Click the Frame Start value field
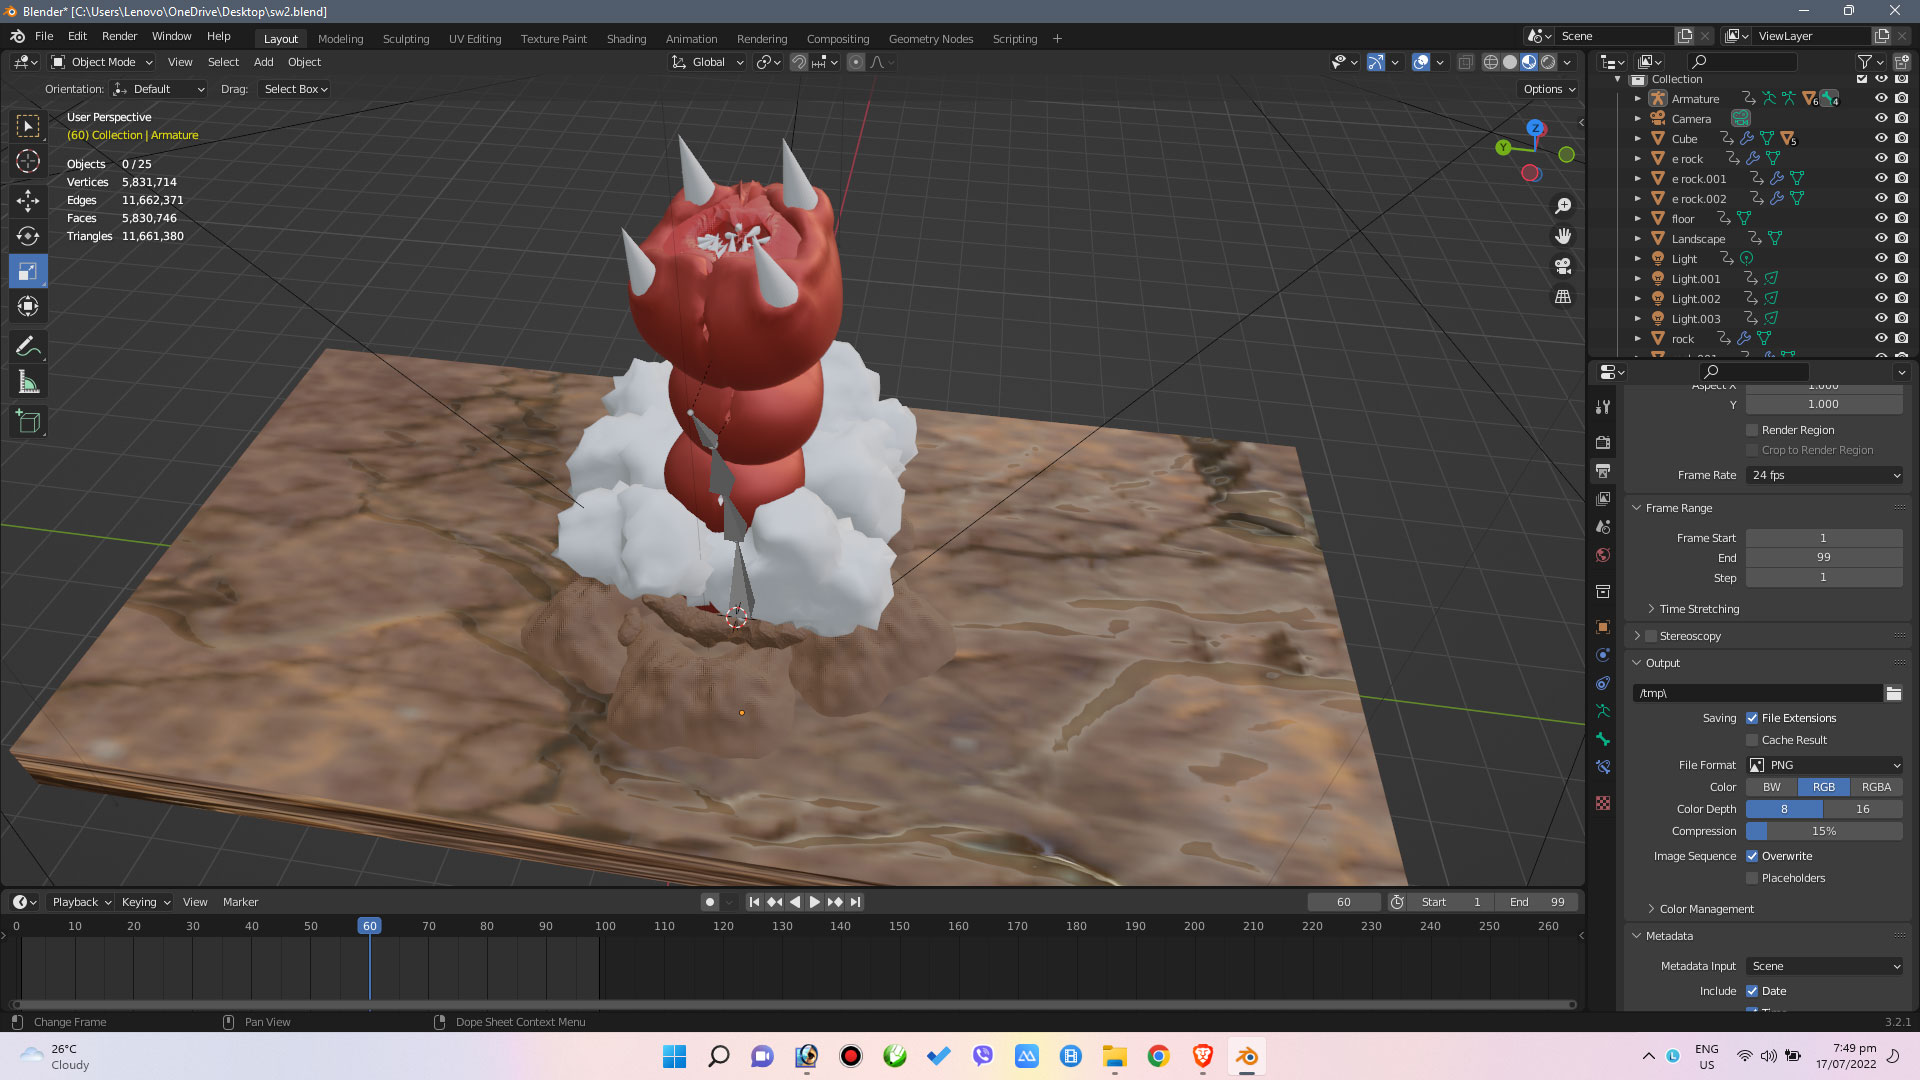The height and width of the screenshot is (1080, 1920). [1824, 538]
